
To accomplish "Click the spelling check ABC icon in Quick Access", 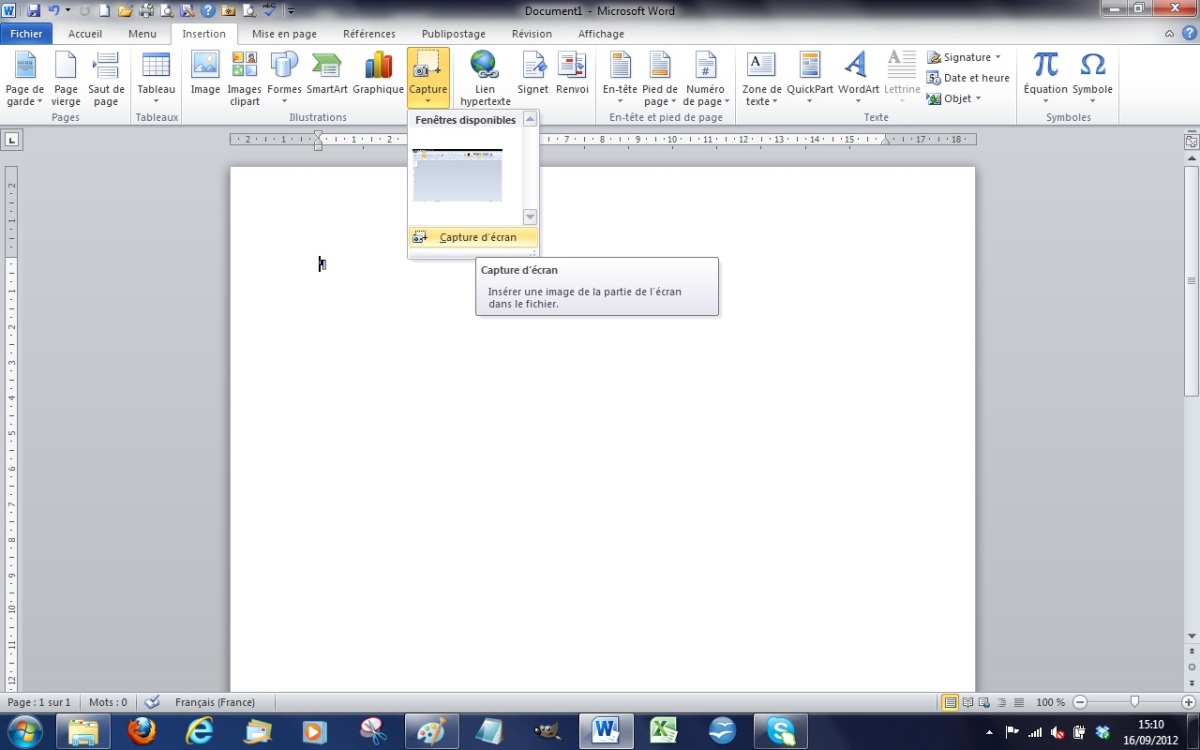I will click(x=269, y=11).
